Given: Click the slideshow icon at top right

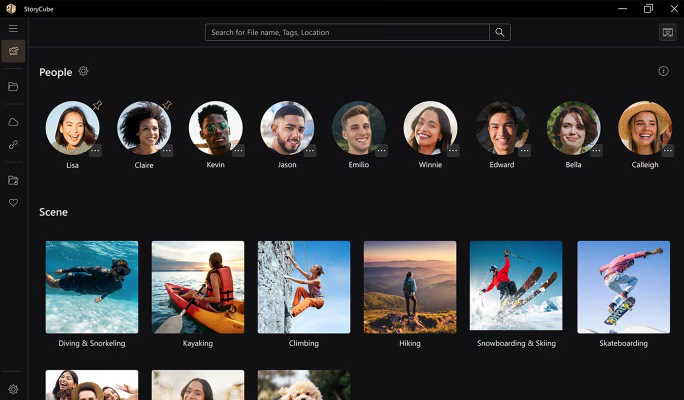Looking at the screenshot, I should [667, 32].
